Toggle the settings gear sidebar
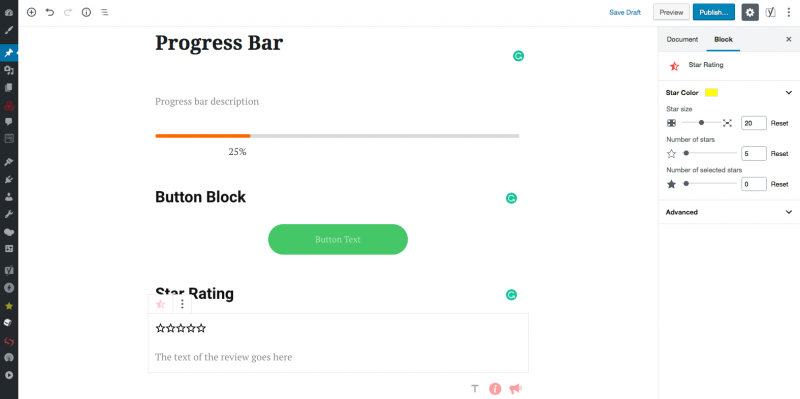Viewport: 800px width, 399px height. (x=749, y=12)
